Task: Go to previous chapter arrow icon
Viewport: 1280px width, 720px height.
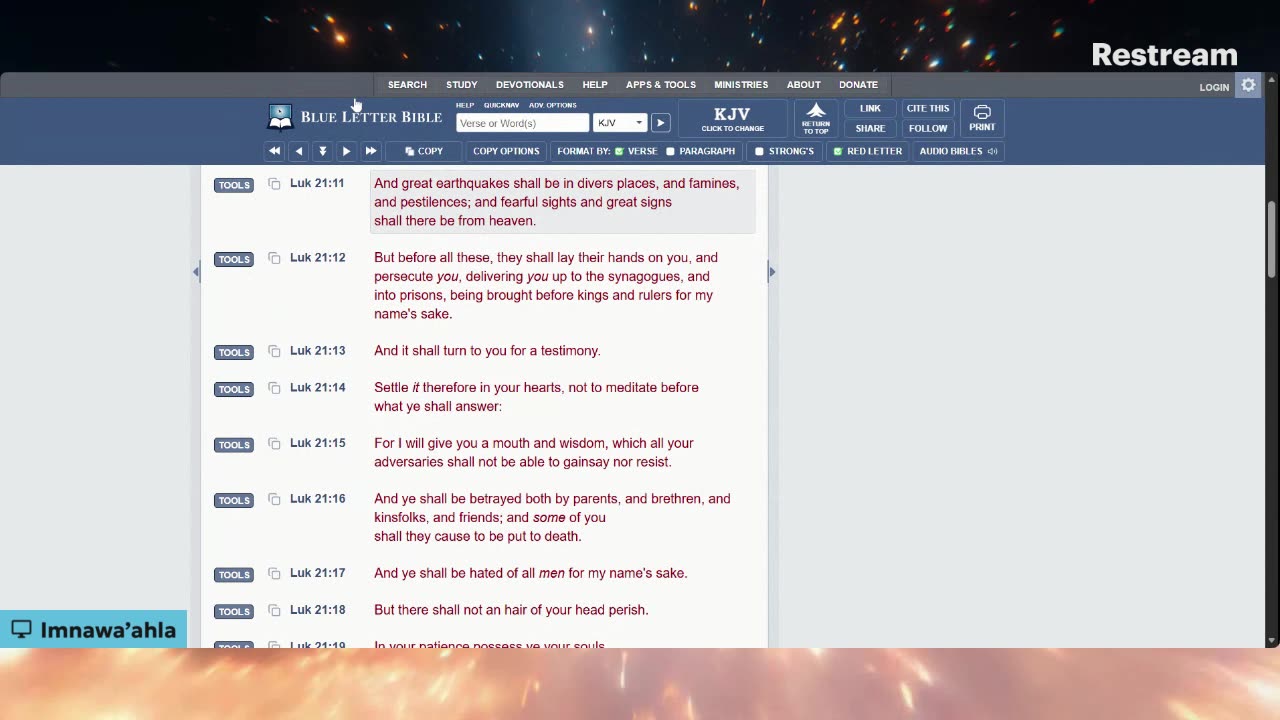Action: (x=298, y=151)
